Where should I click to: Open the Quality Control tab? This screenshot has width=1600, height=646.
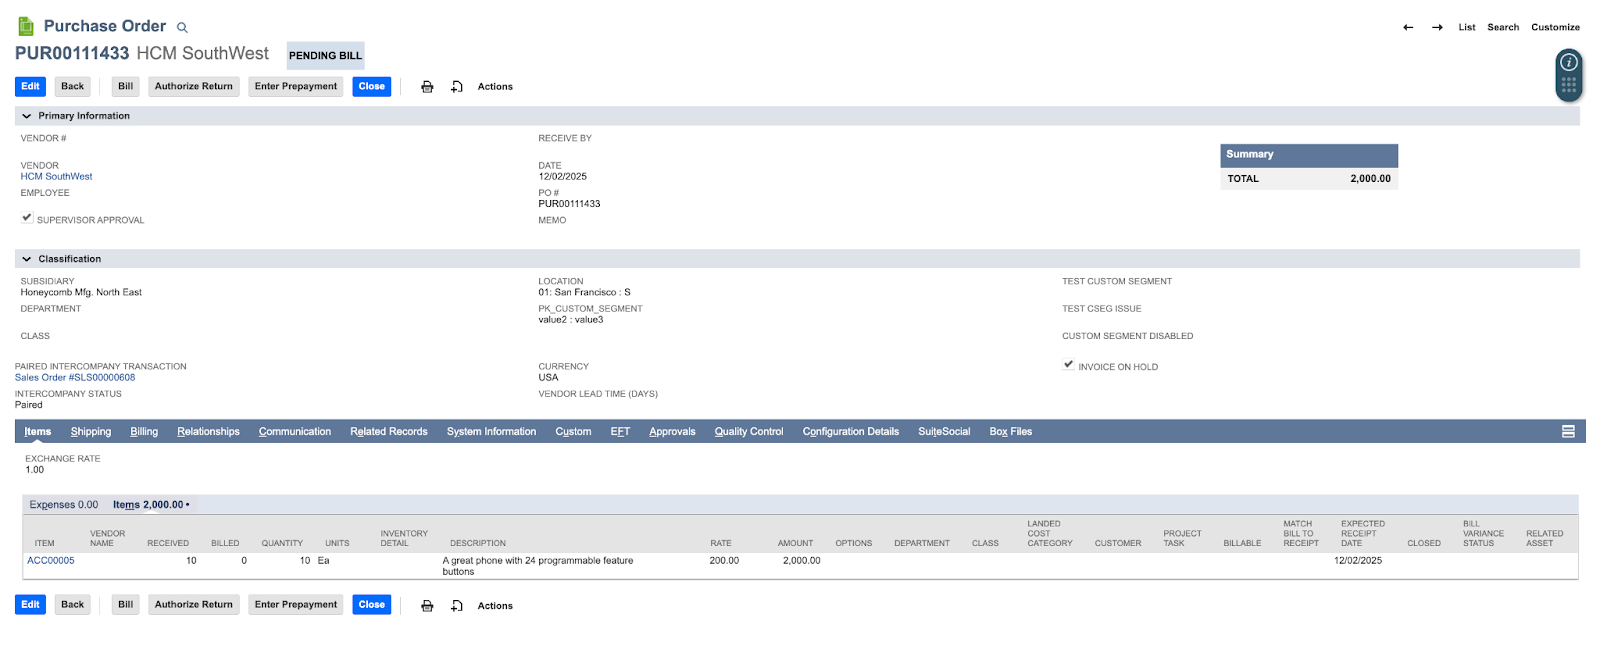pos(748,432)
